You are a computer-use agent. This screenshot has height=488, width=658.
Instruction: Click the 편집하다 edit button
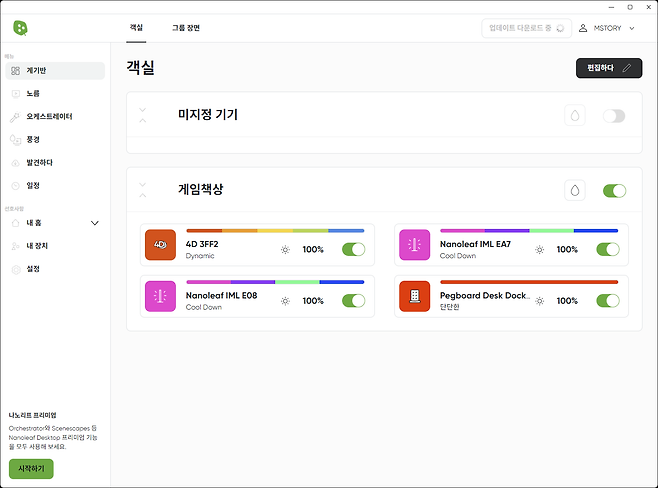pos(607,68)
